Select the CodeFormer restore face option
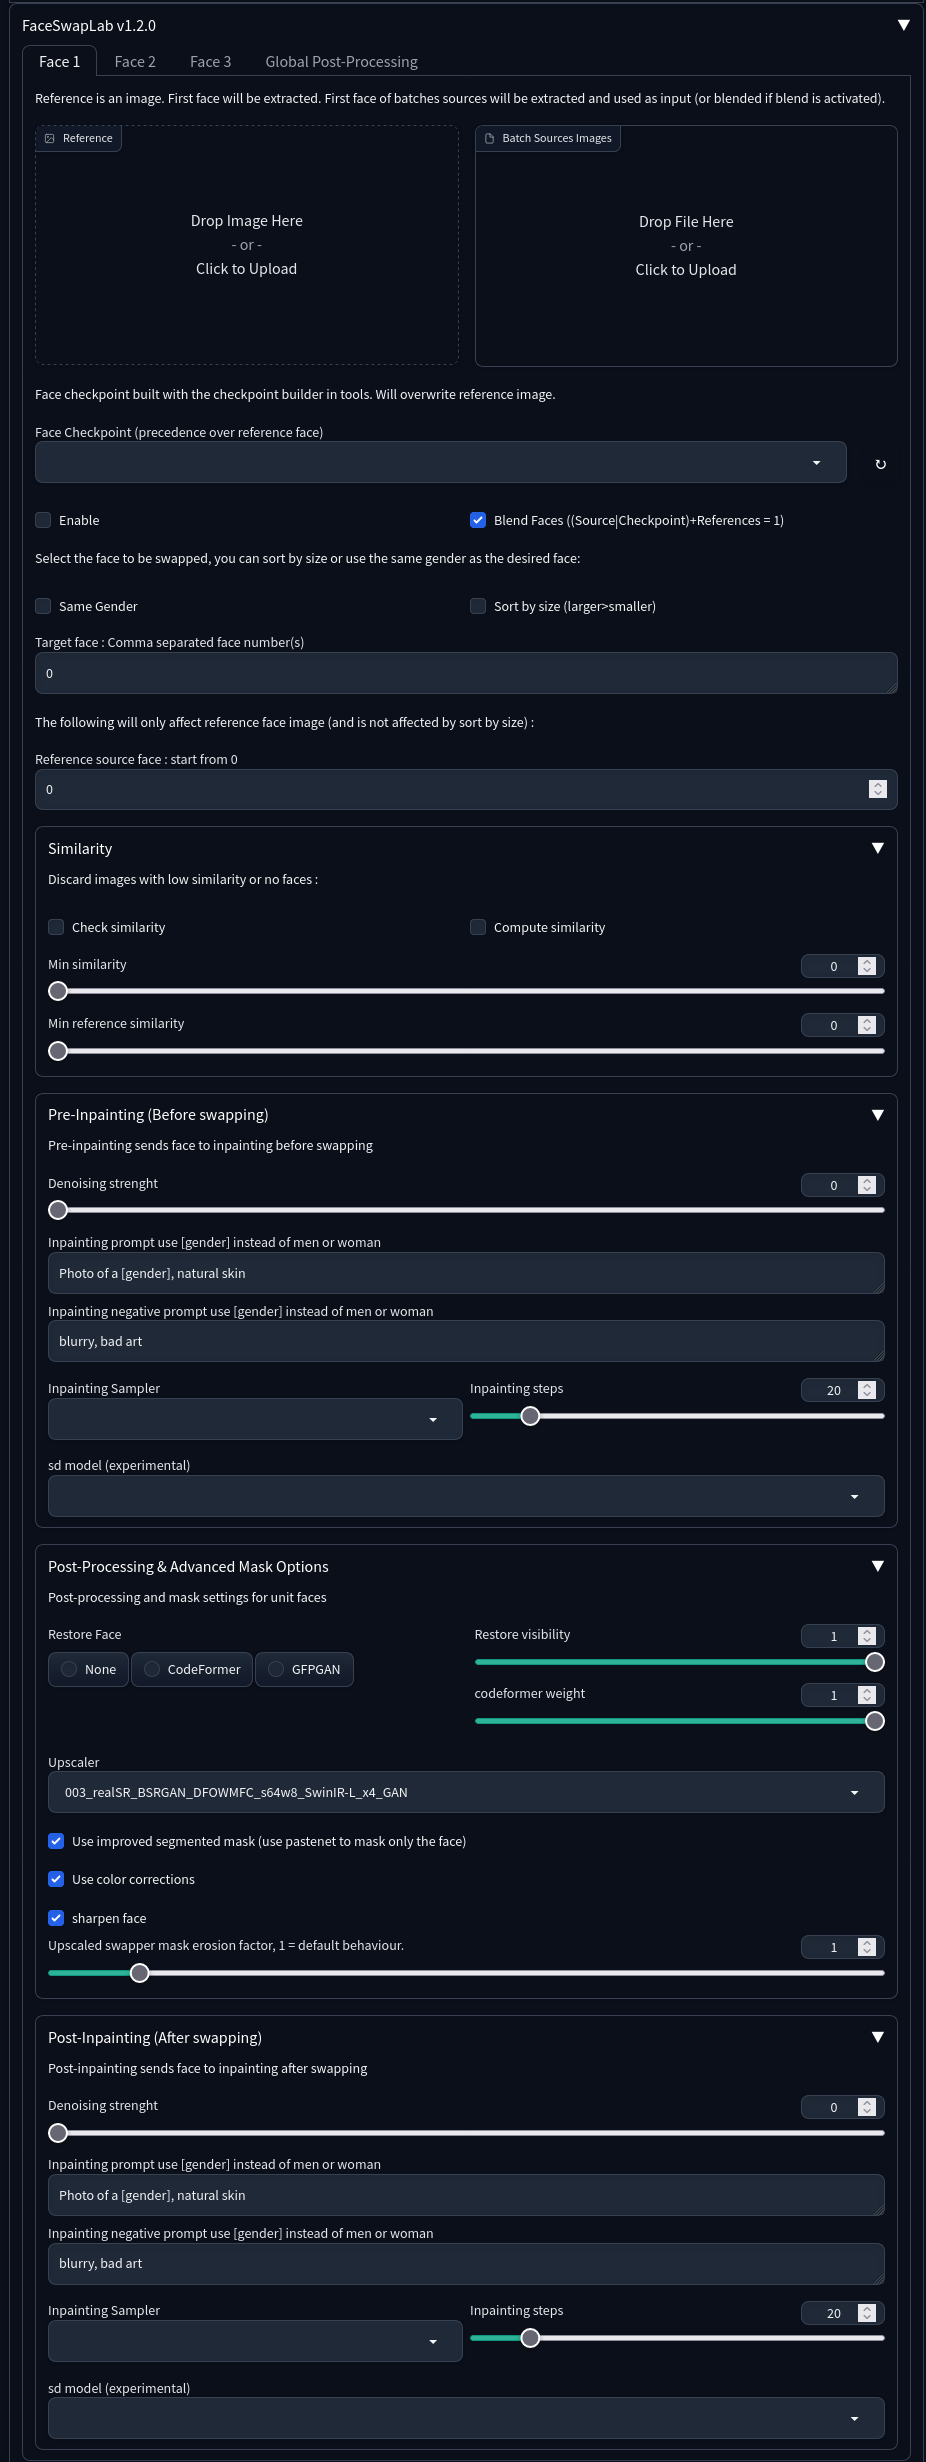 (192, 1669)
